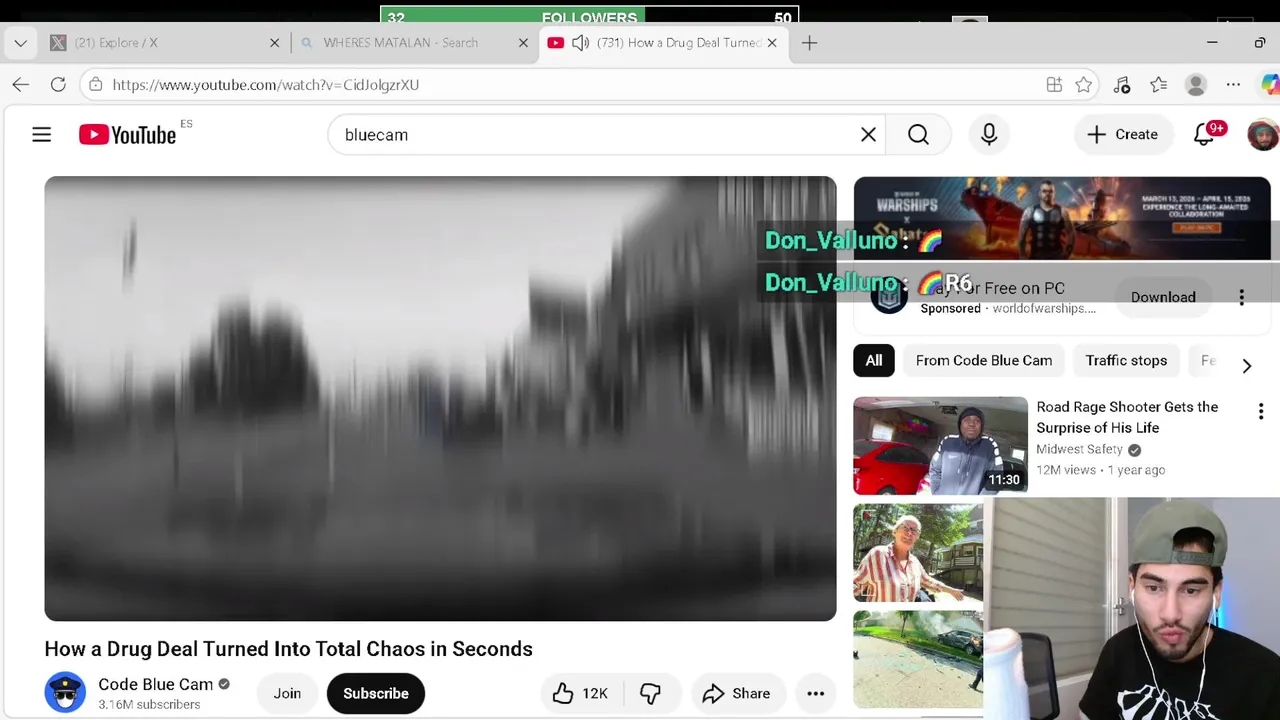Open YouTube notifications bell
1280x720 pixels.
tap(1205, 134)
